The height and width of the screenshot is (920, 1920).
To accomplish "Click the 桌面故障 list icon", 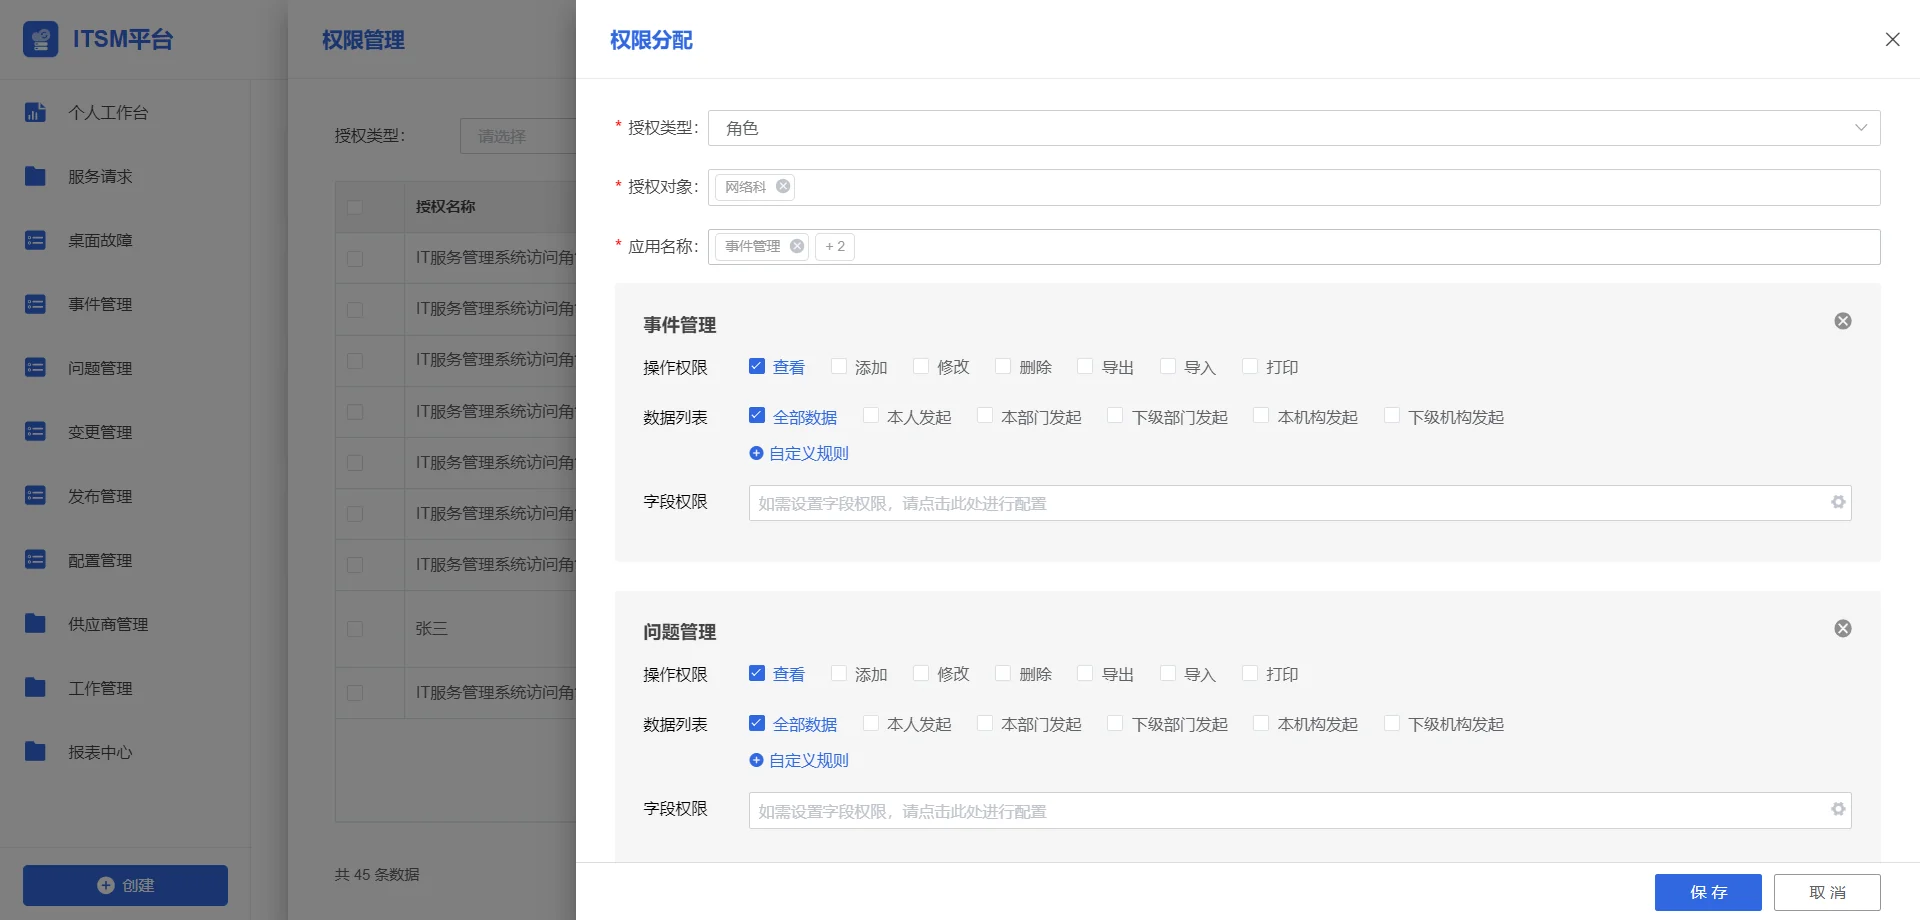I will click(35, 240).
